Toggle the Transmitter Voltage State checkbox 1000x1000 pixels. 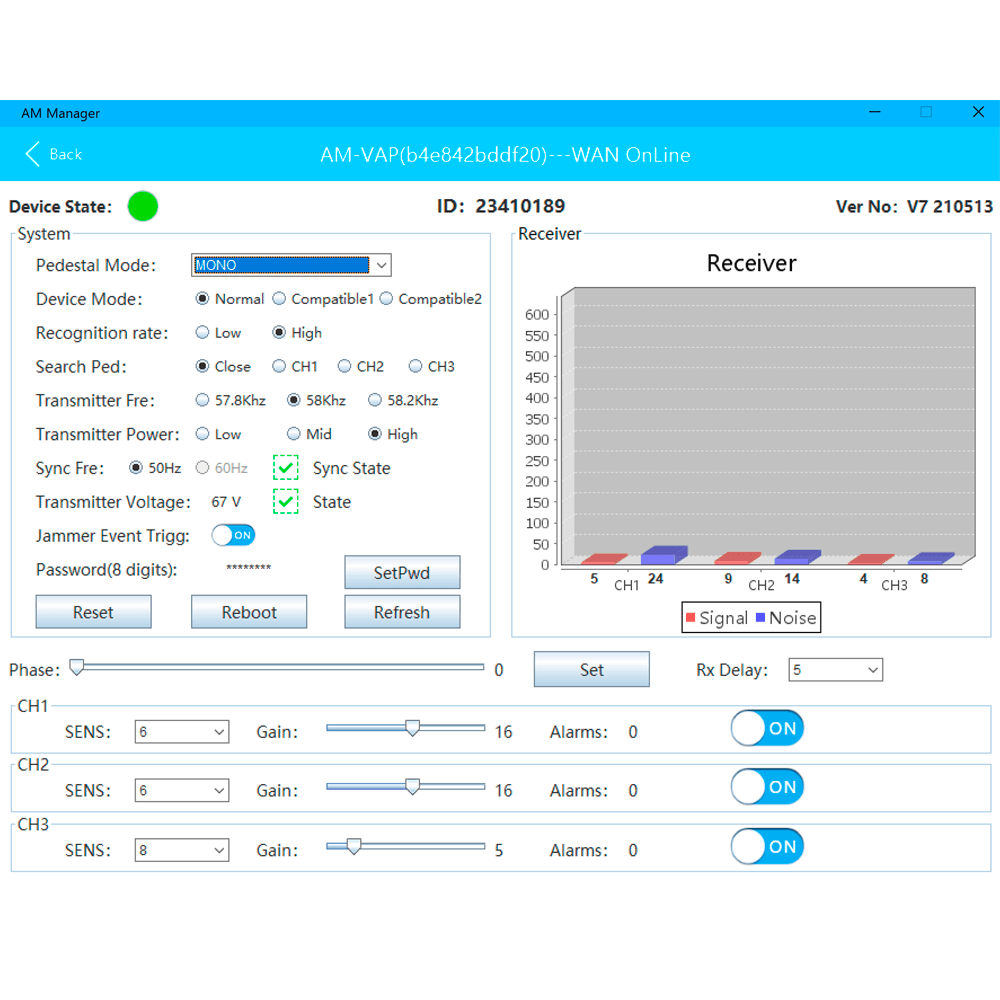click(286, 502)
